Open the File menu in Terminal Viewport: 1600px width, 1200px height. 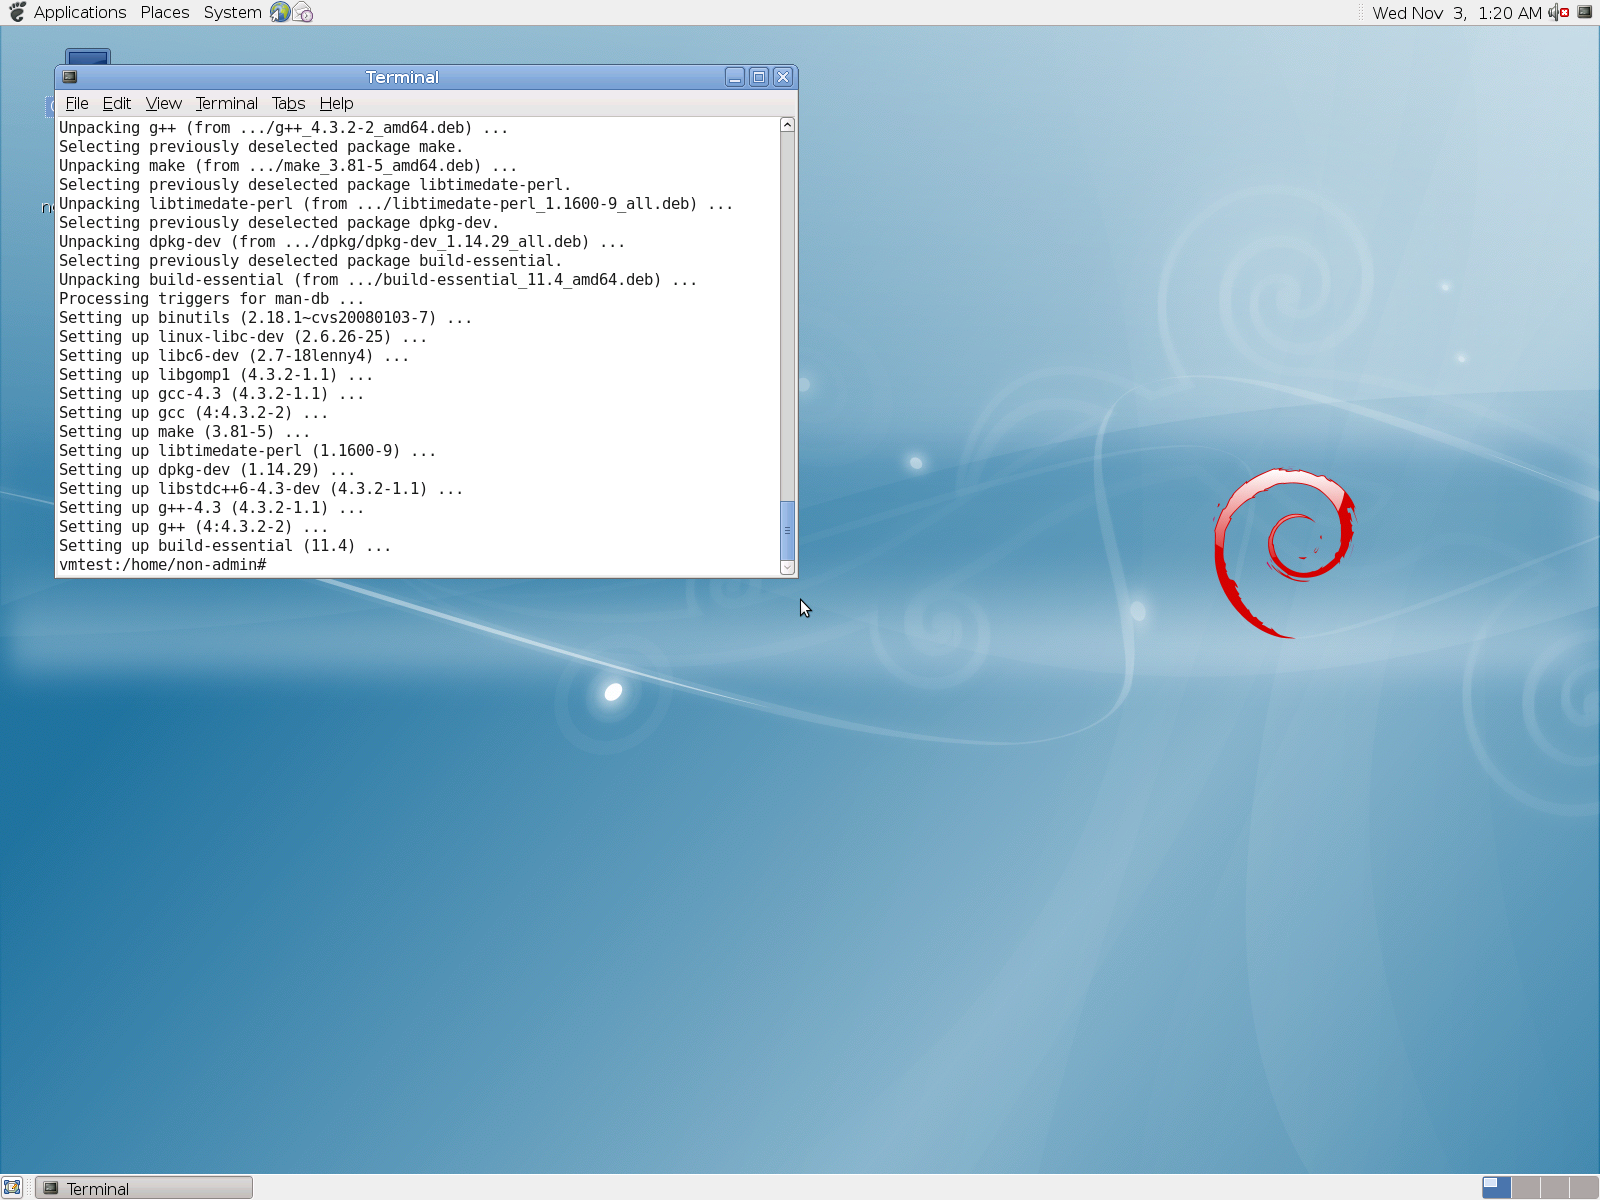pyautogui.click(x=77, y=103)
